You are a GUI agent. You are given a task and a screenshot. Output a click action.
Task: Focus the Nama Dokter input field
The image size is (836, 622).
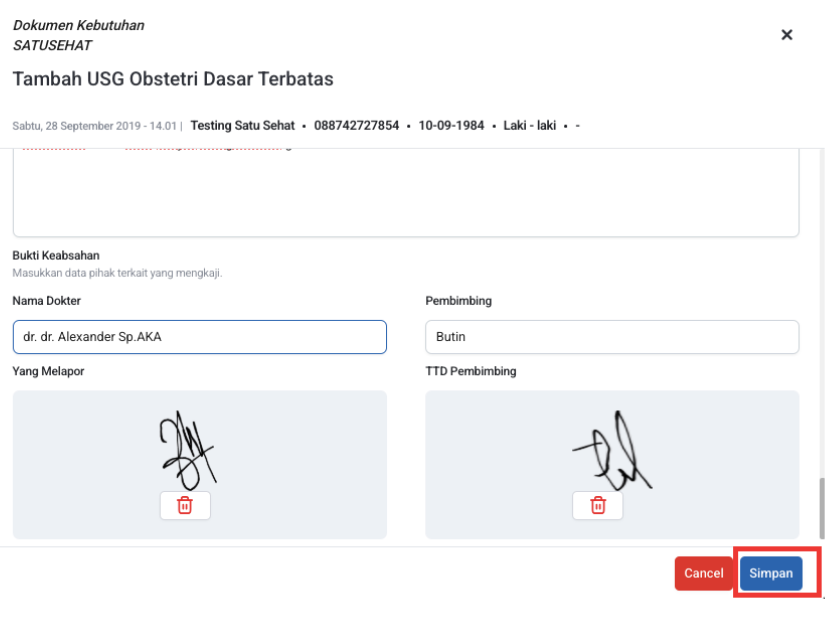[199, 337]
